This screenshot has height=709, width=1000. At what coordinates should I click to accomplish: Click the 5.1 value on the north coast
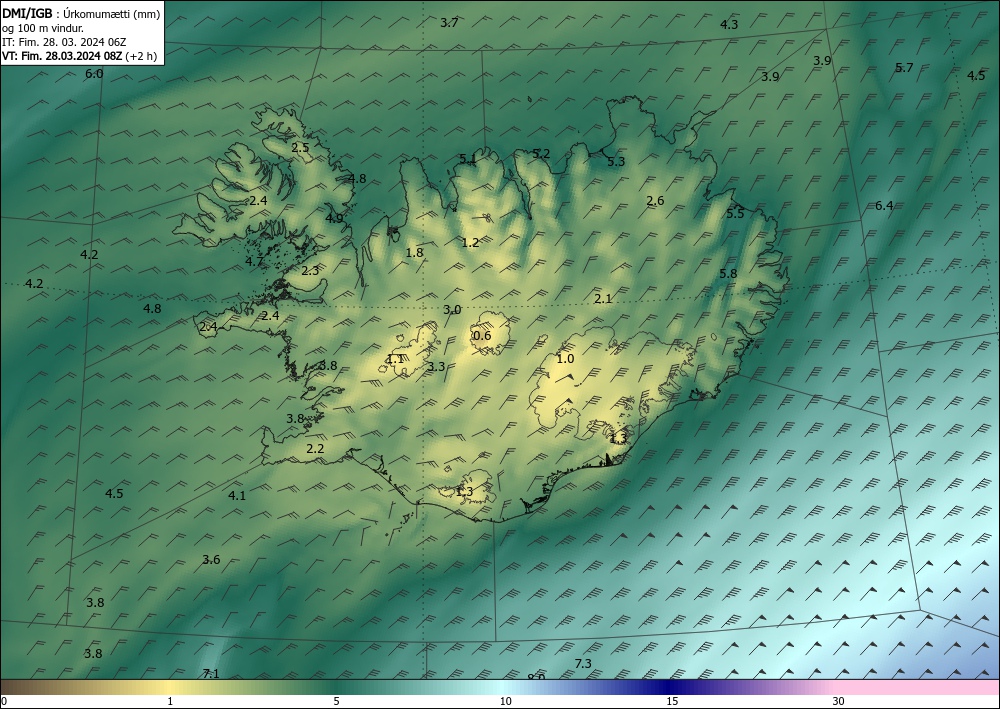click(x=467, y=159)
